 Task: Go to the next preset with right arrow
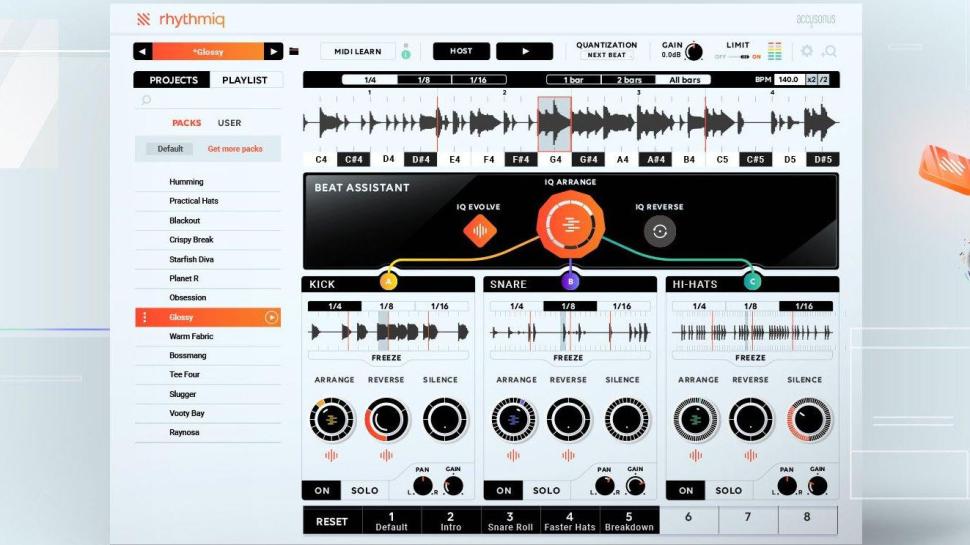pos(273,51)
